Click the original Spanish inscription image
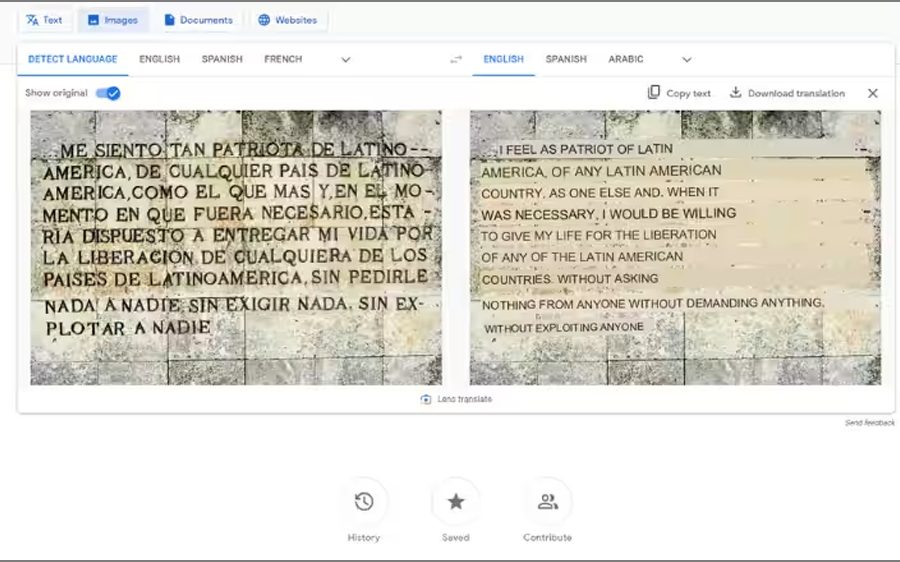The height and width of the screenshot is (562, 900). point(236,247)
